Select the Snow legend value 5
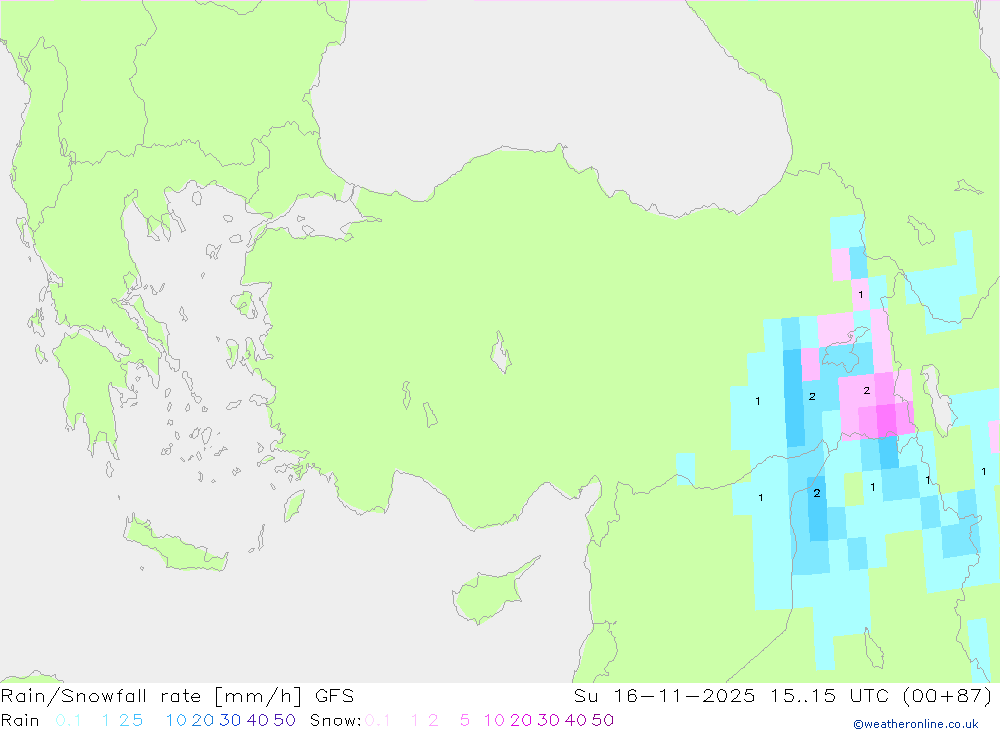1000x733 pixels. click(x=465, y=720)
